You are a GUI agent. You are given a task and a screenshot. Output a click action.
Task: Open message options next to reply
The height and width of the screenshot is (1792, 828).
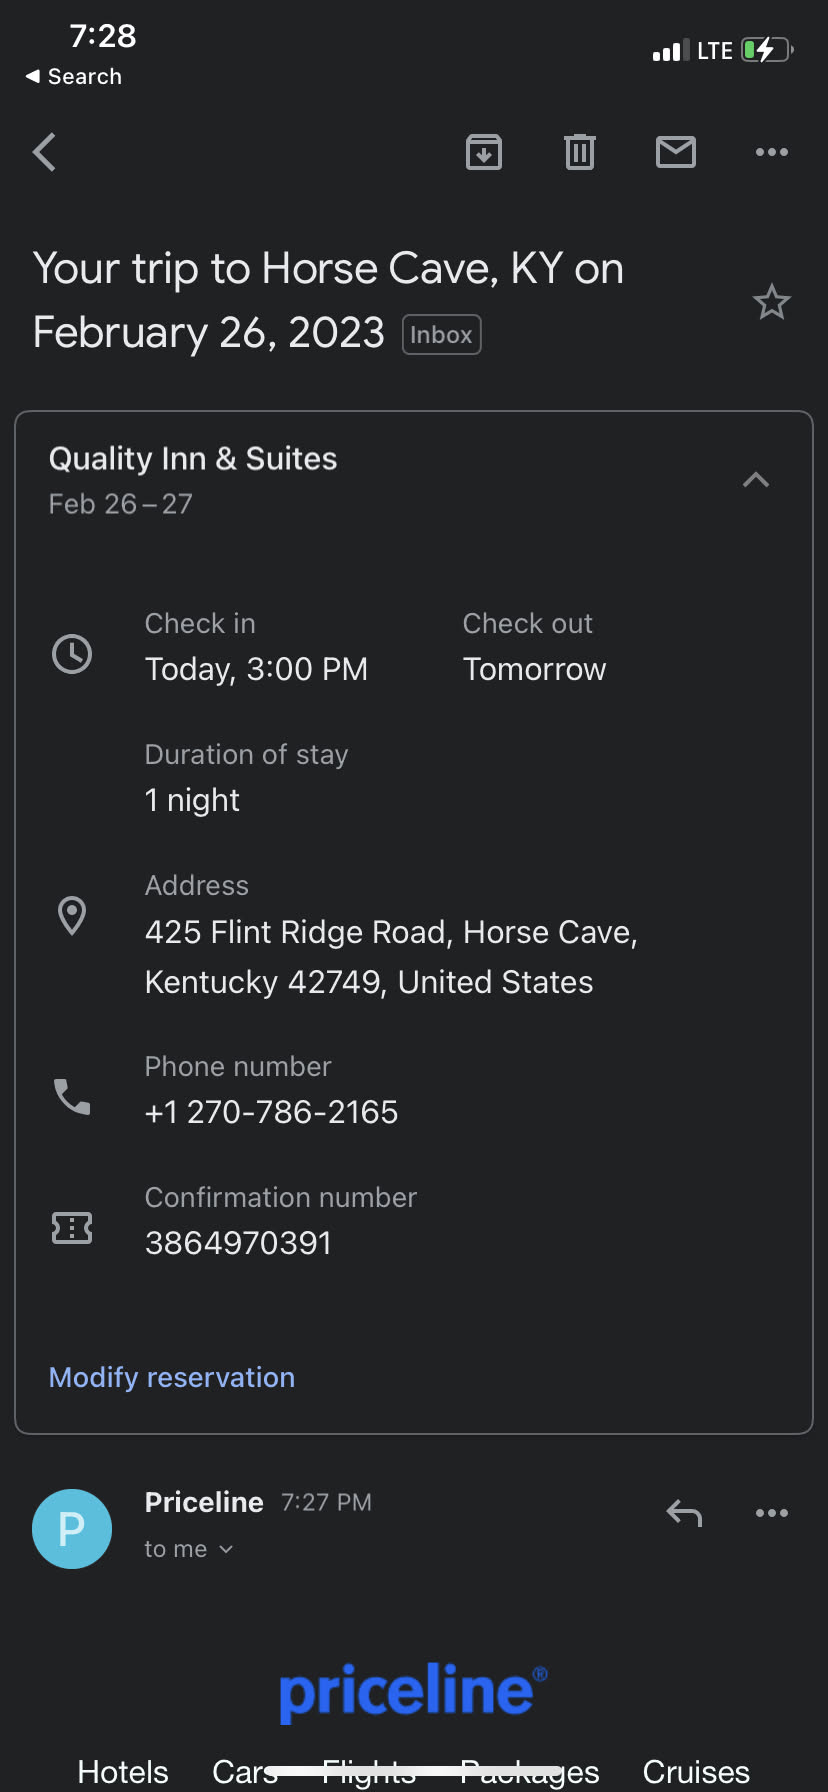771,1513
